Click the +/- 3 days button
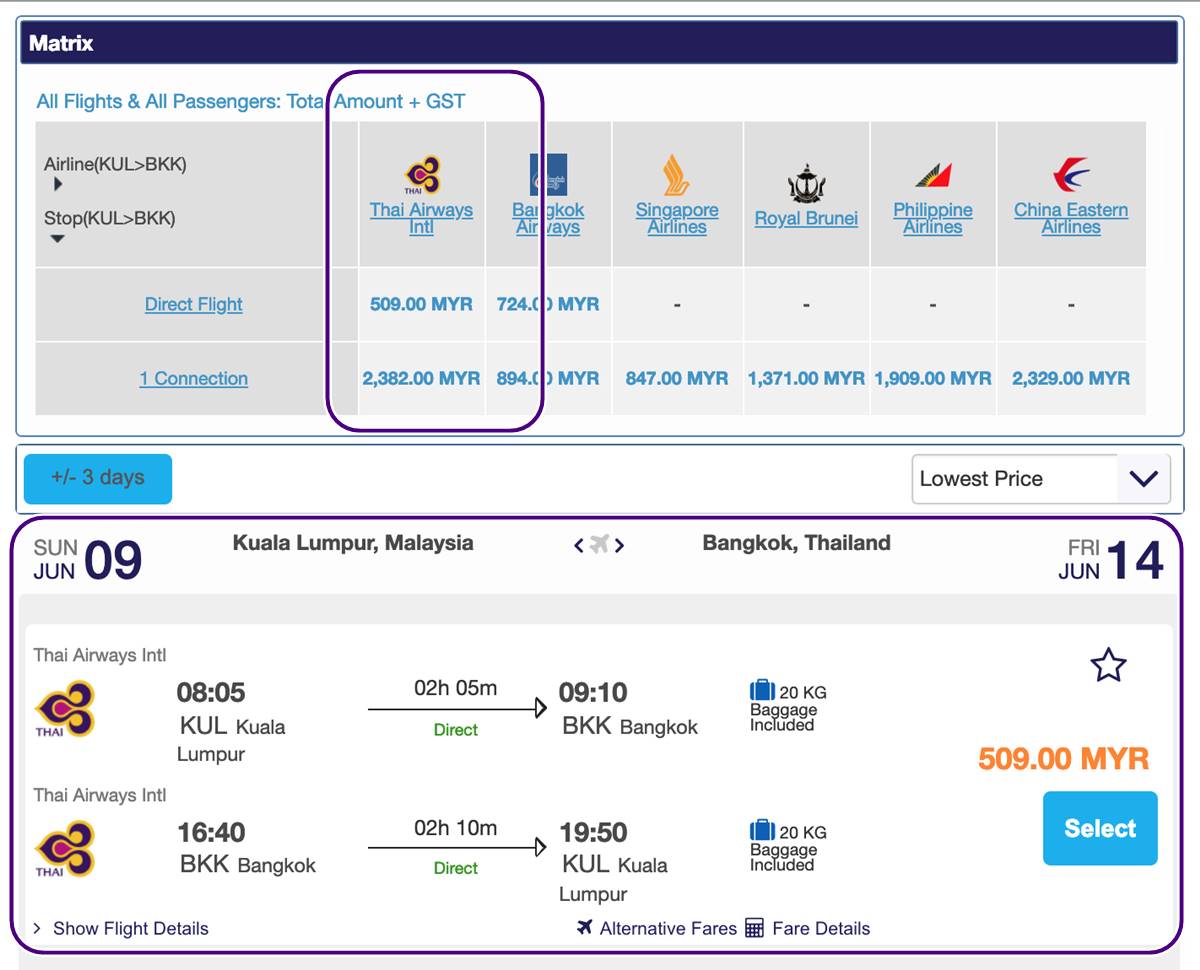 click(x=98, y=478)
